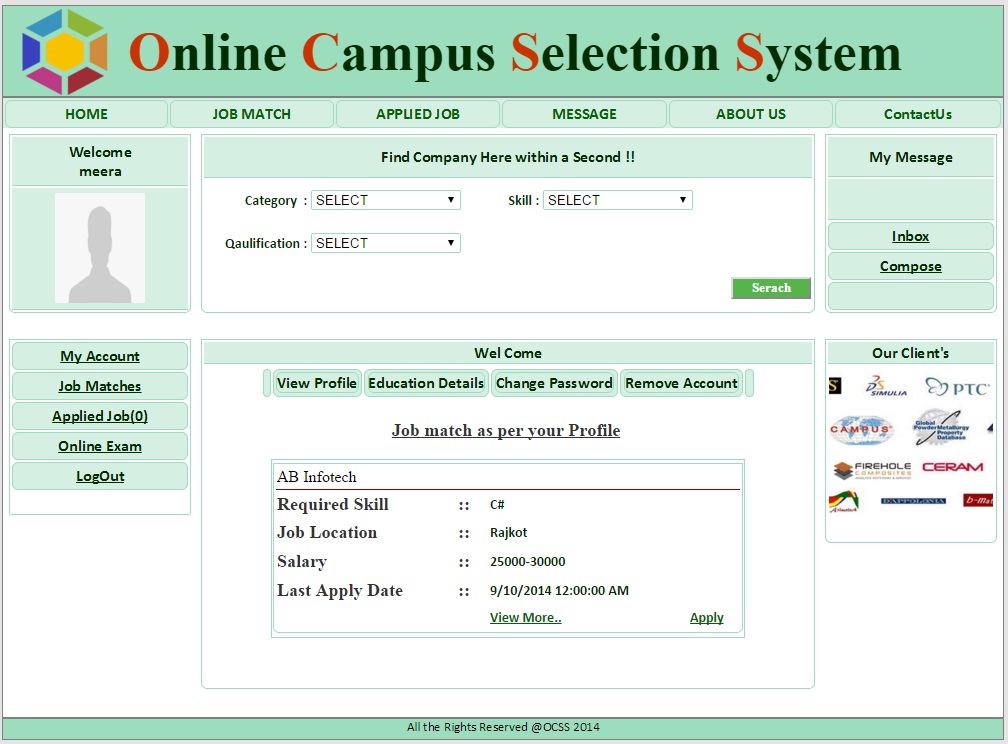The image size is (1008, 744).
Task: Click Apply link for AB Infotech job
Action: 706,618
